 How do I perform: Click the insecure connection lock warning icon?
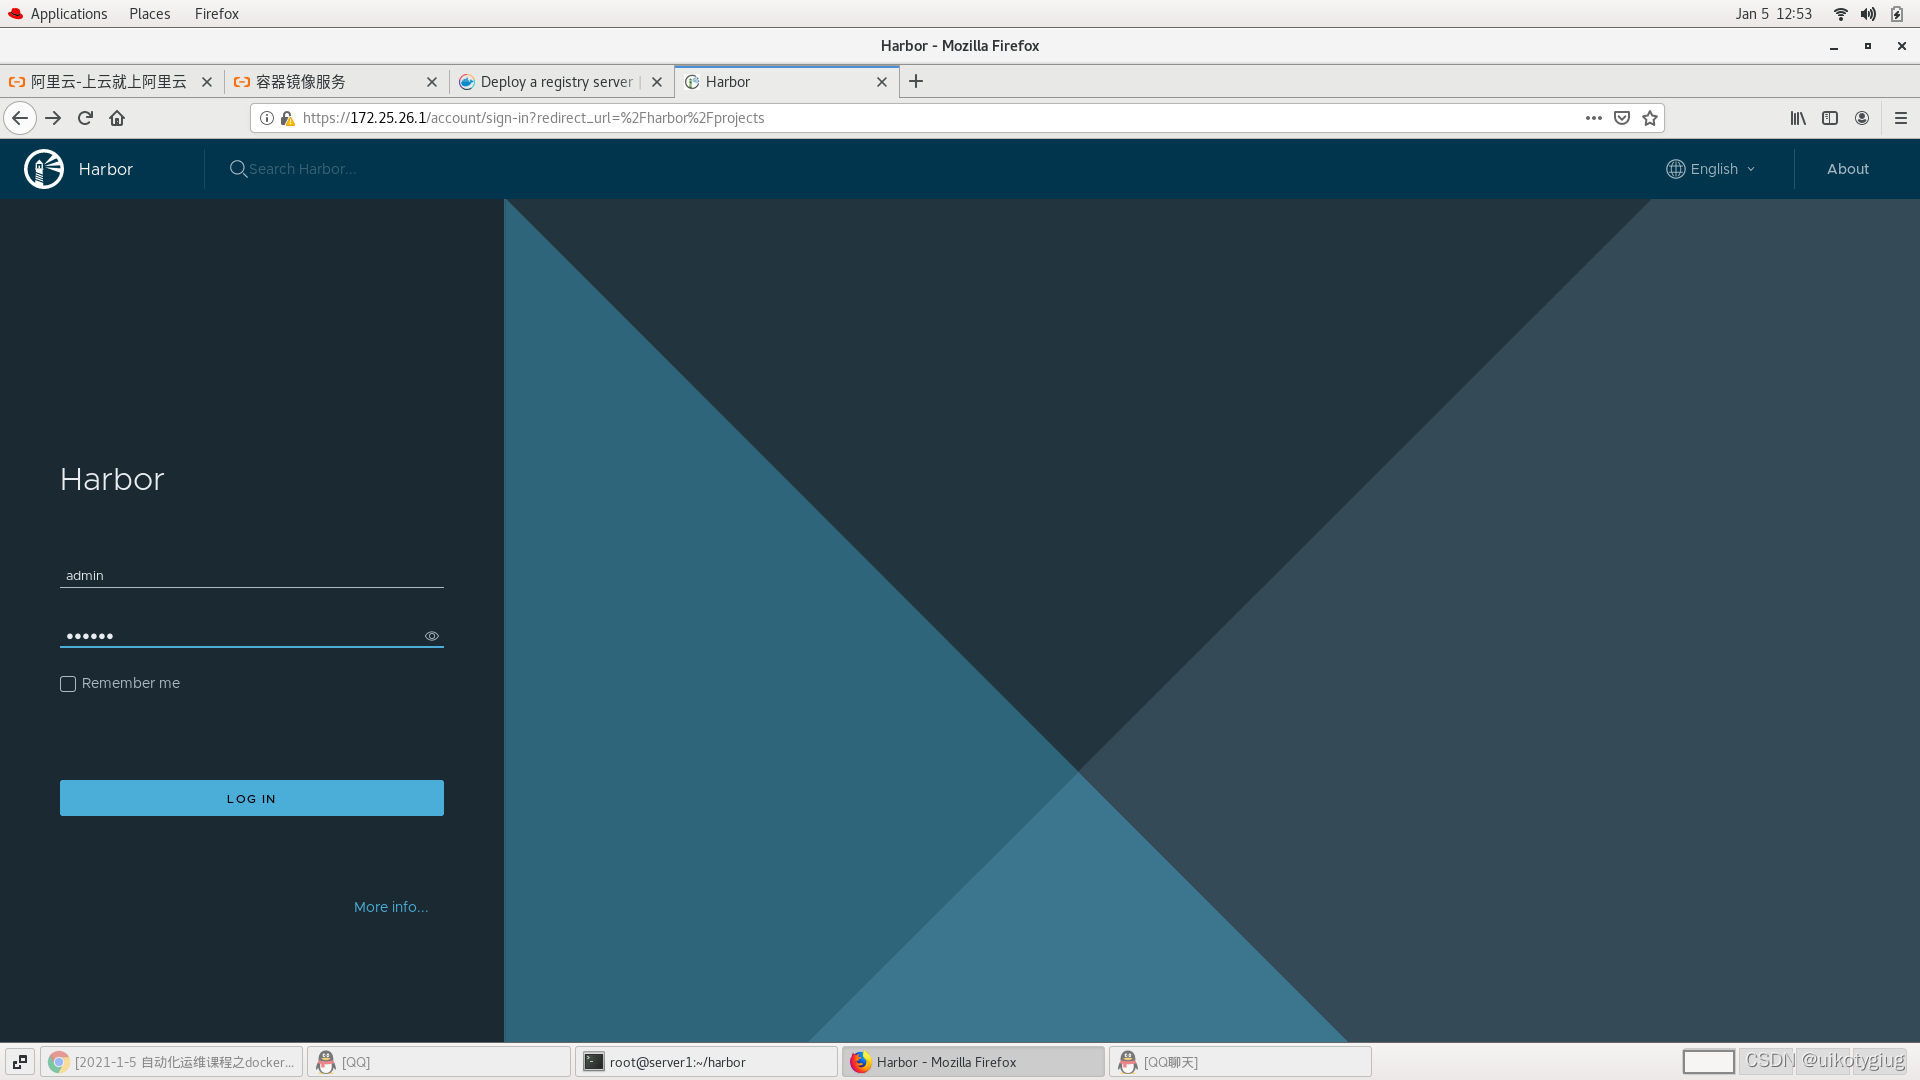click(287, 118)
